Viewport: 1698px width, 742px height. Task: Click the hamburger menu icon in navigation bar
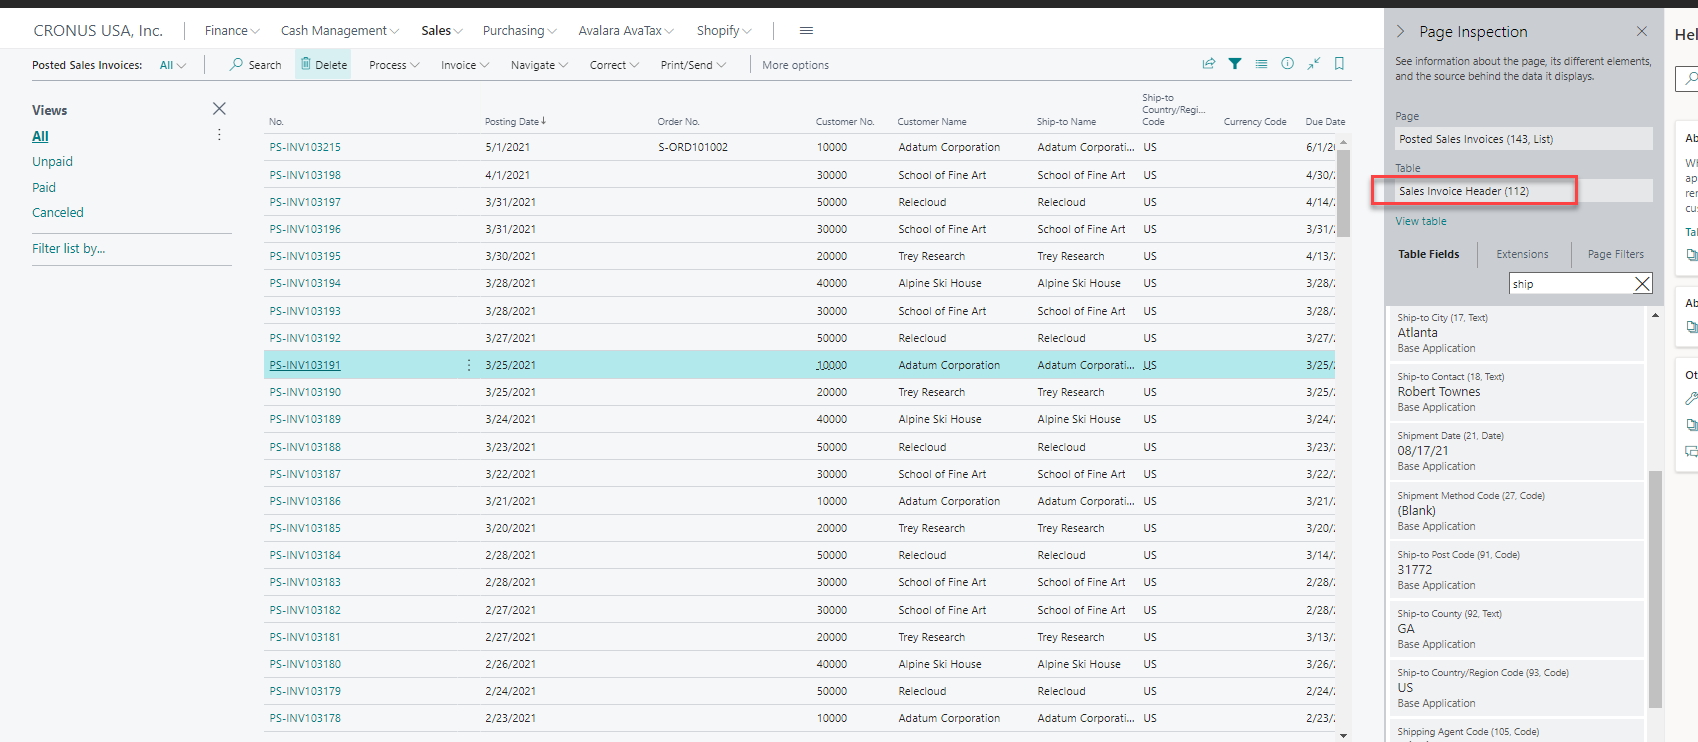click(806, 31)
